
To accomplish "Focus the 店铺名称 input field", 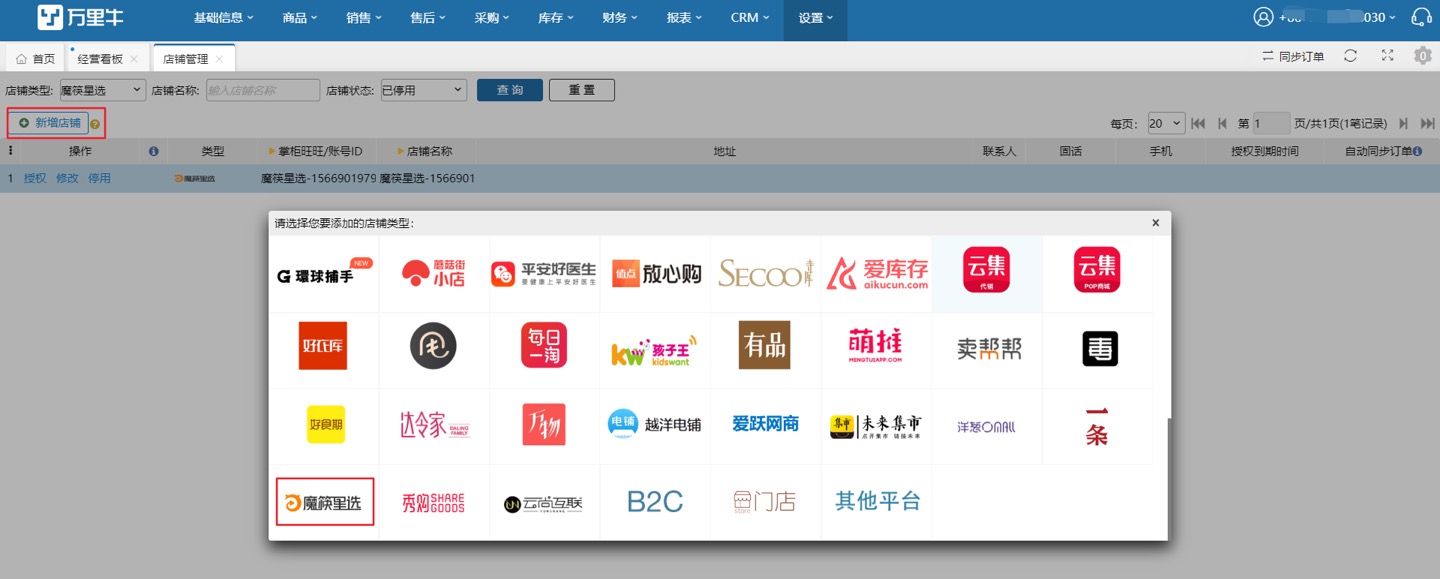I will 263,90.
